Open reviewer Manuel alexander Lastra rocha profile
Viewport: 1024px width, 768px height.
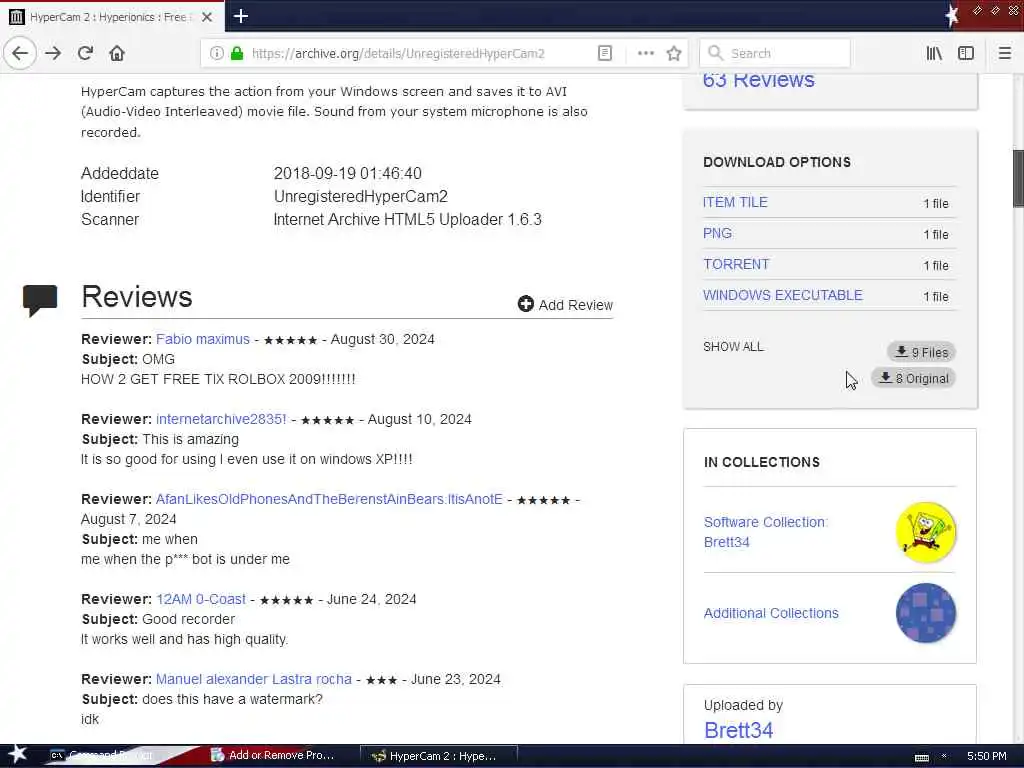tap(253, 679)
